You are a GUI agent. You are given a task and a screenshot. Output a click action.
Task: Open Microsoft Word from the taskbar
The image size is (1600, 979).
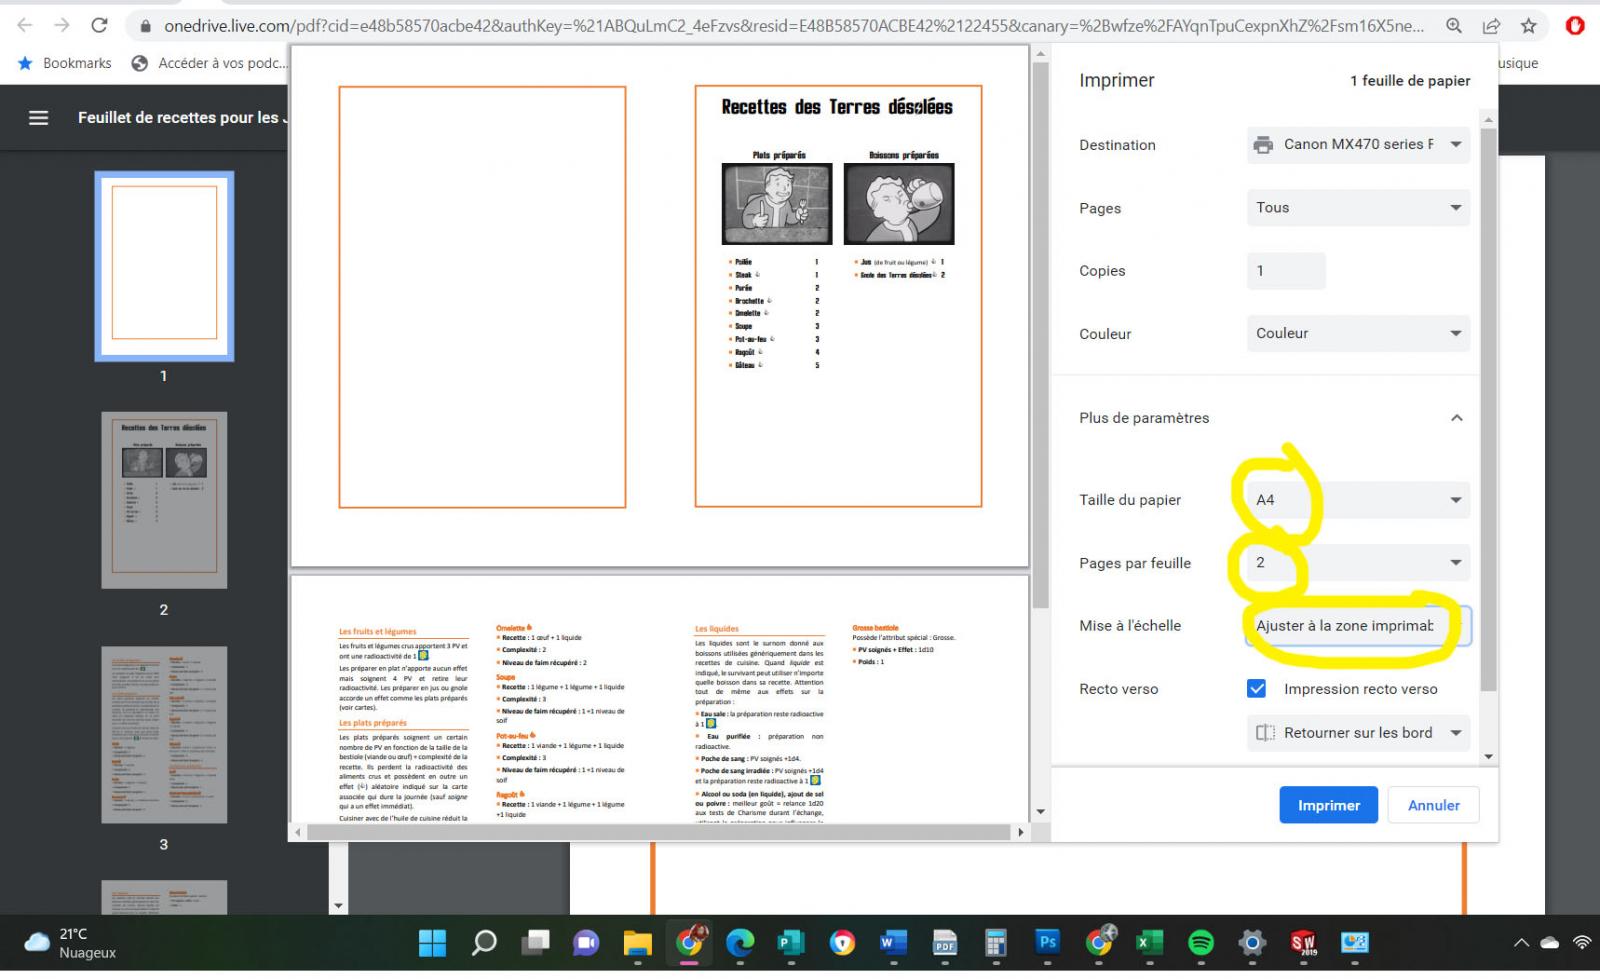pos(892,942)
